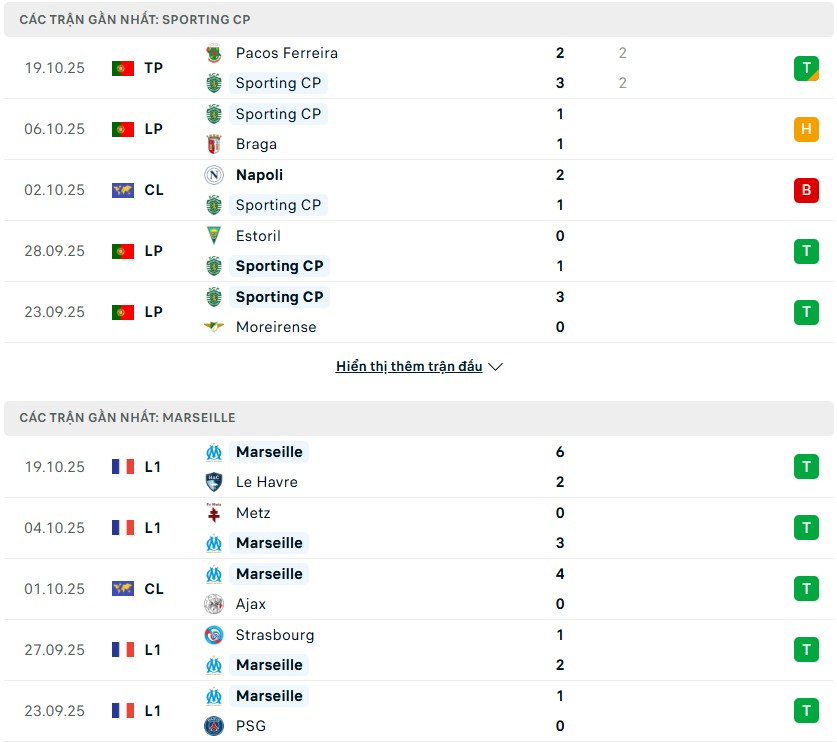Click the Metz club crest
Image resolution: width=837 pixels, height=743 pixels.
point(212,513)
